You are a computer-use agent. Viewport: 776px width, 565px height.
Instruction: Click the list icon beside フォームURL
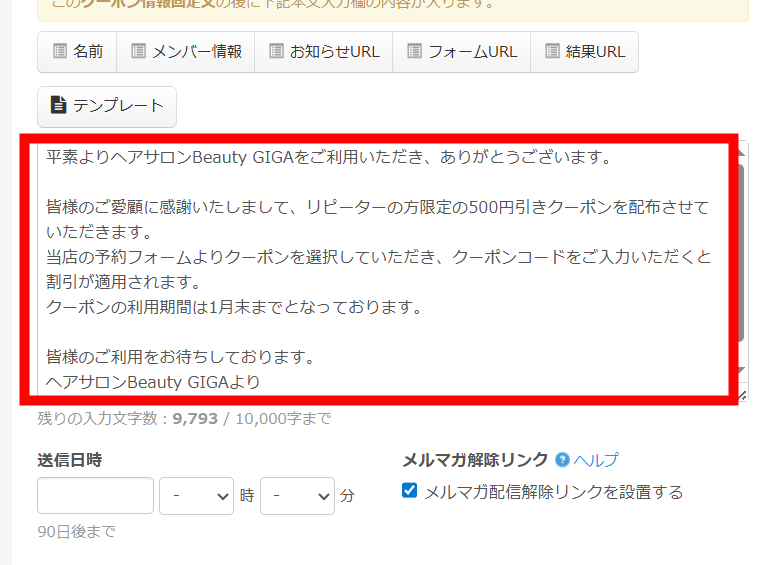[x=414, y=51]
